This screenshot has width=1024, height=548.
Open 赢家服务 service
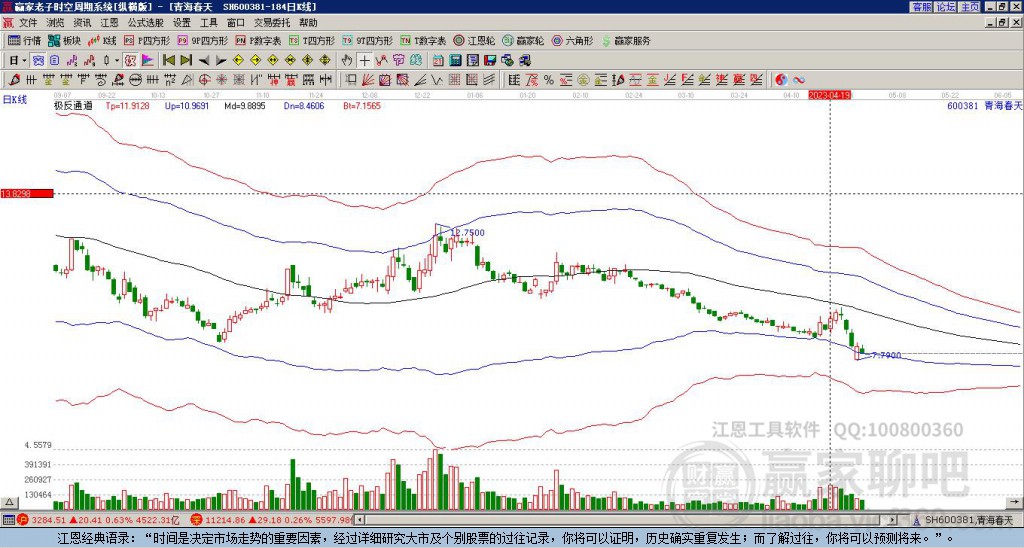pyautogui.click(x=626, y=40)
